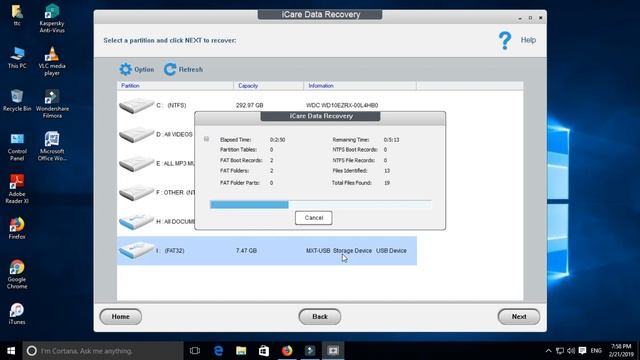Open the taskbar clock showing 7:58 PM
Viewport: 640px width, 360px height.
tap(621, 351)
